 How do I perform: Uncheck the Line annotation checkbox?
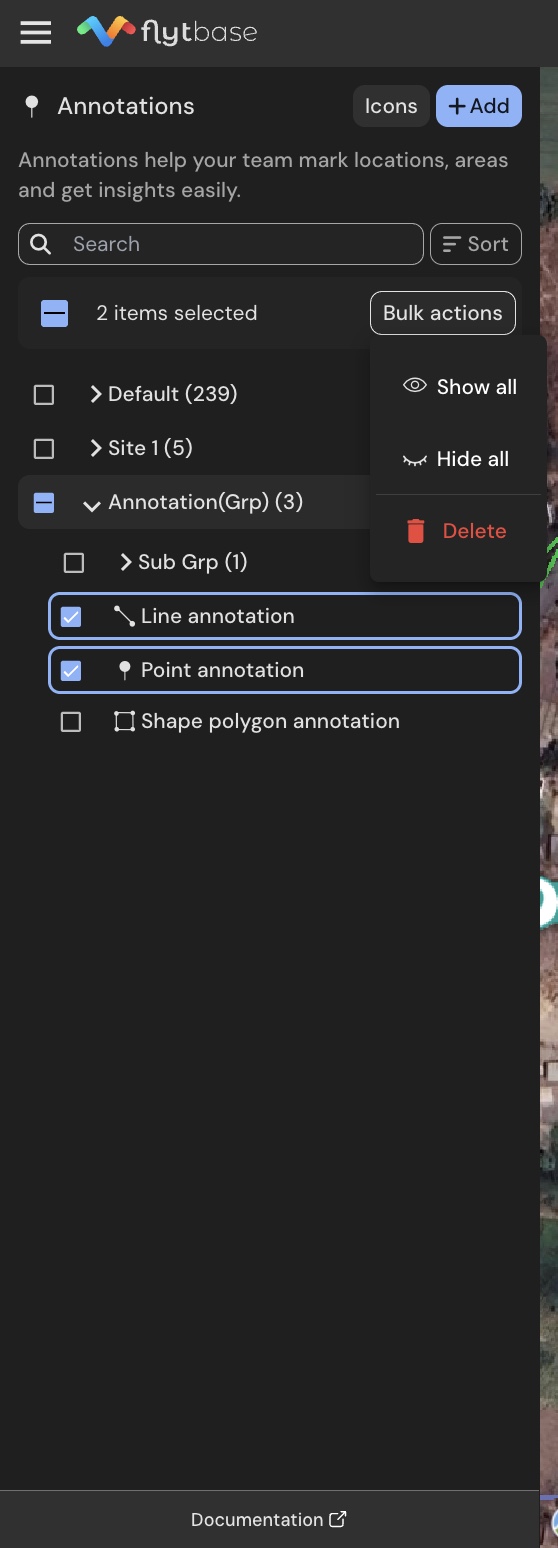71,616
